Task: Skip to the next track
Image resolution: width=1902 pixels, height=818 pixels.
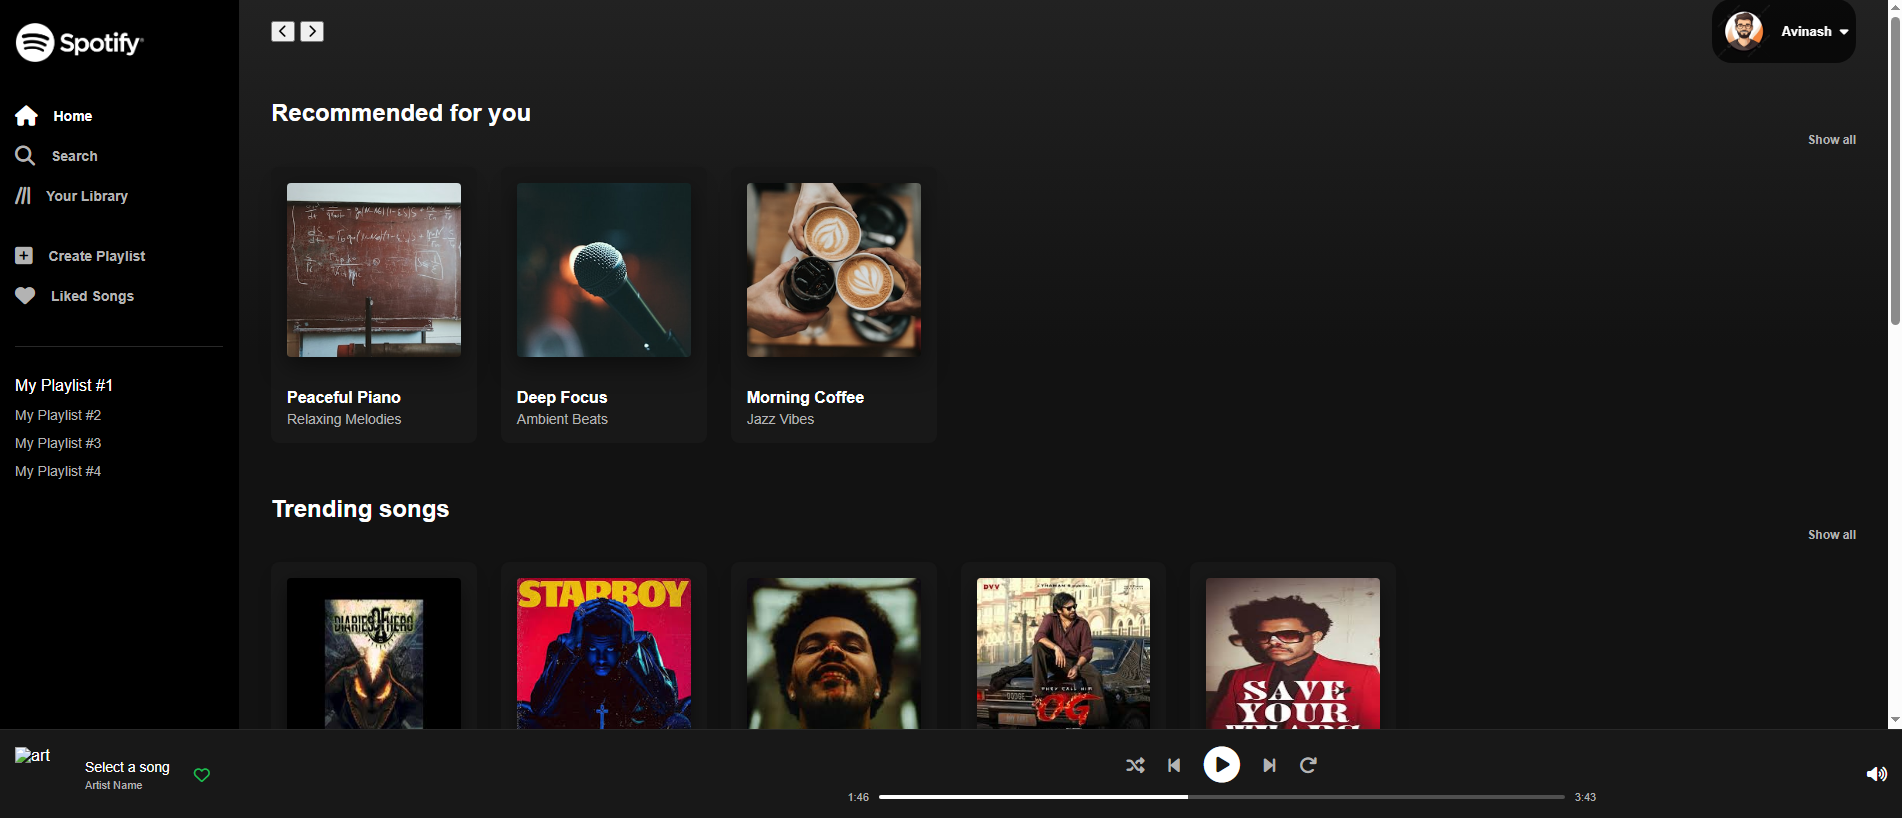Action: [x=1269, y=765]
